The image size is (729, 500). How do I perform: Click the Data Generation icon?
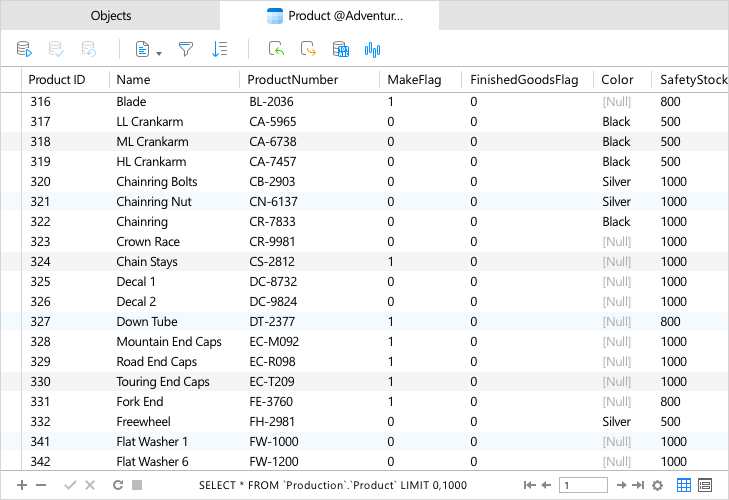click(x=341, y=49)
